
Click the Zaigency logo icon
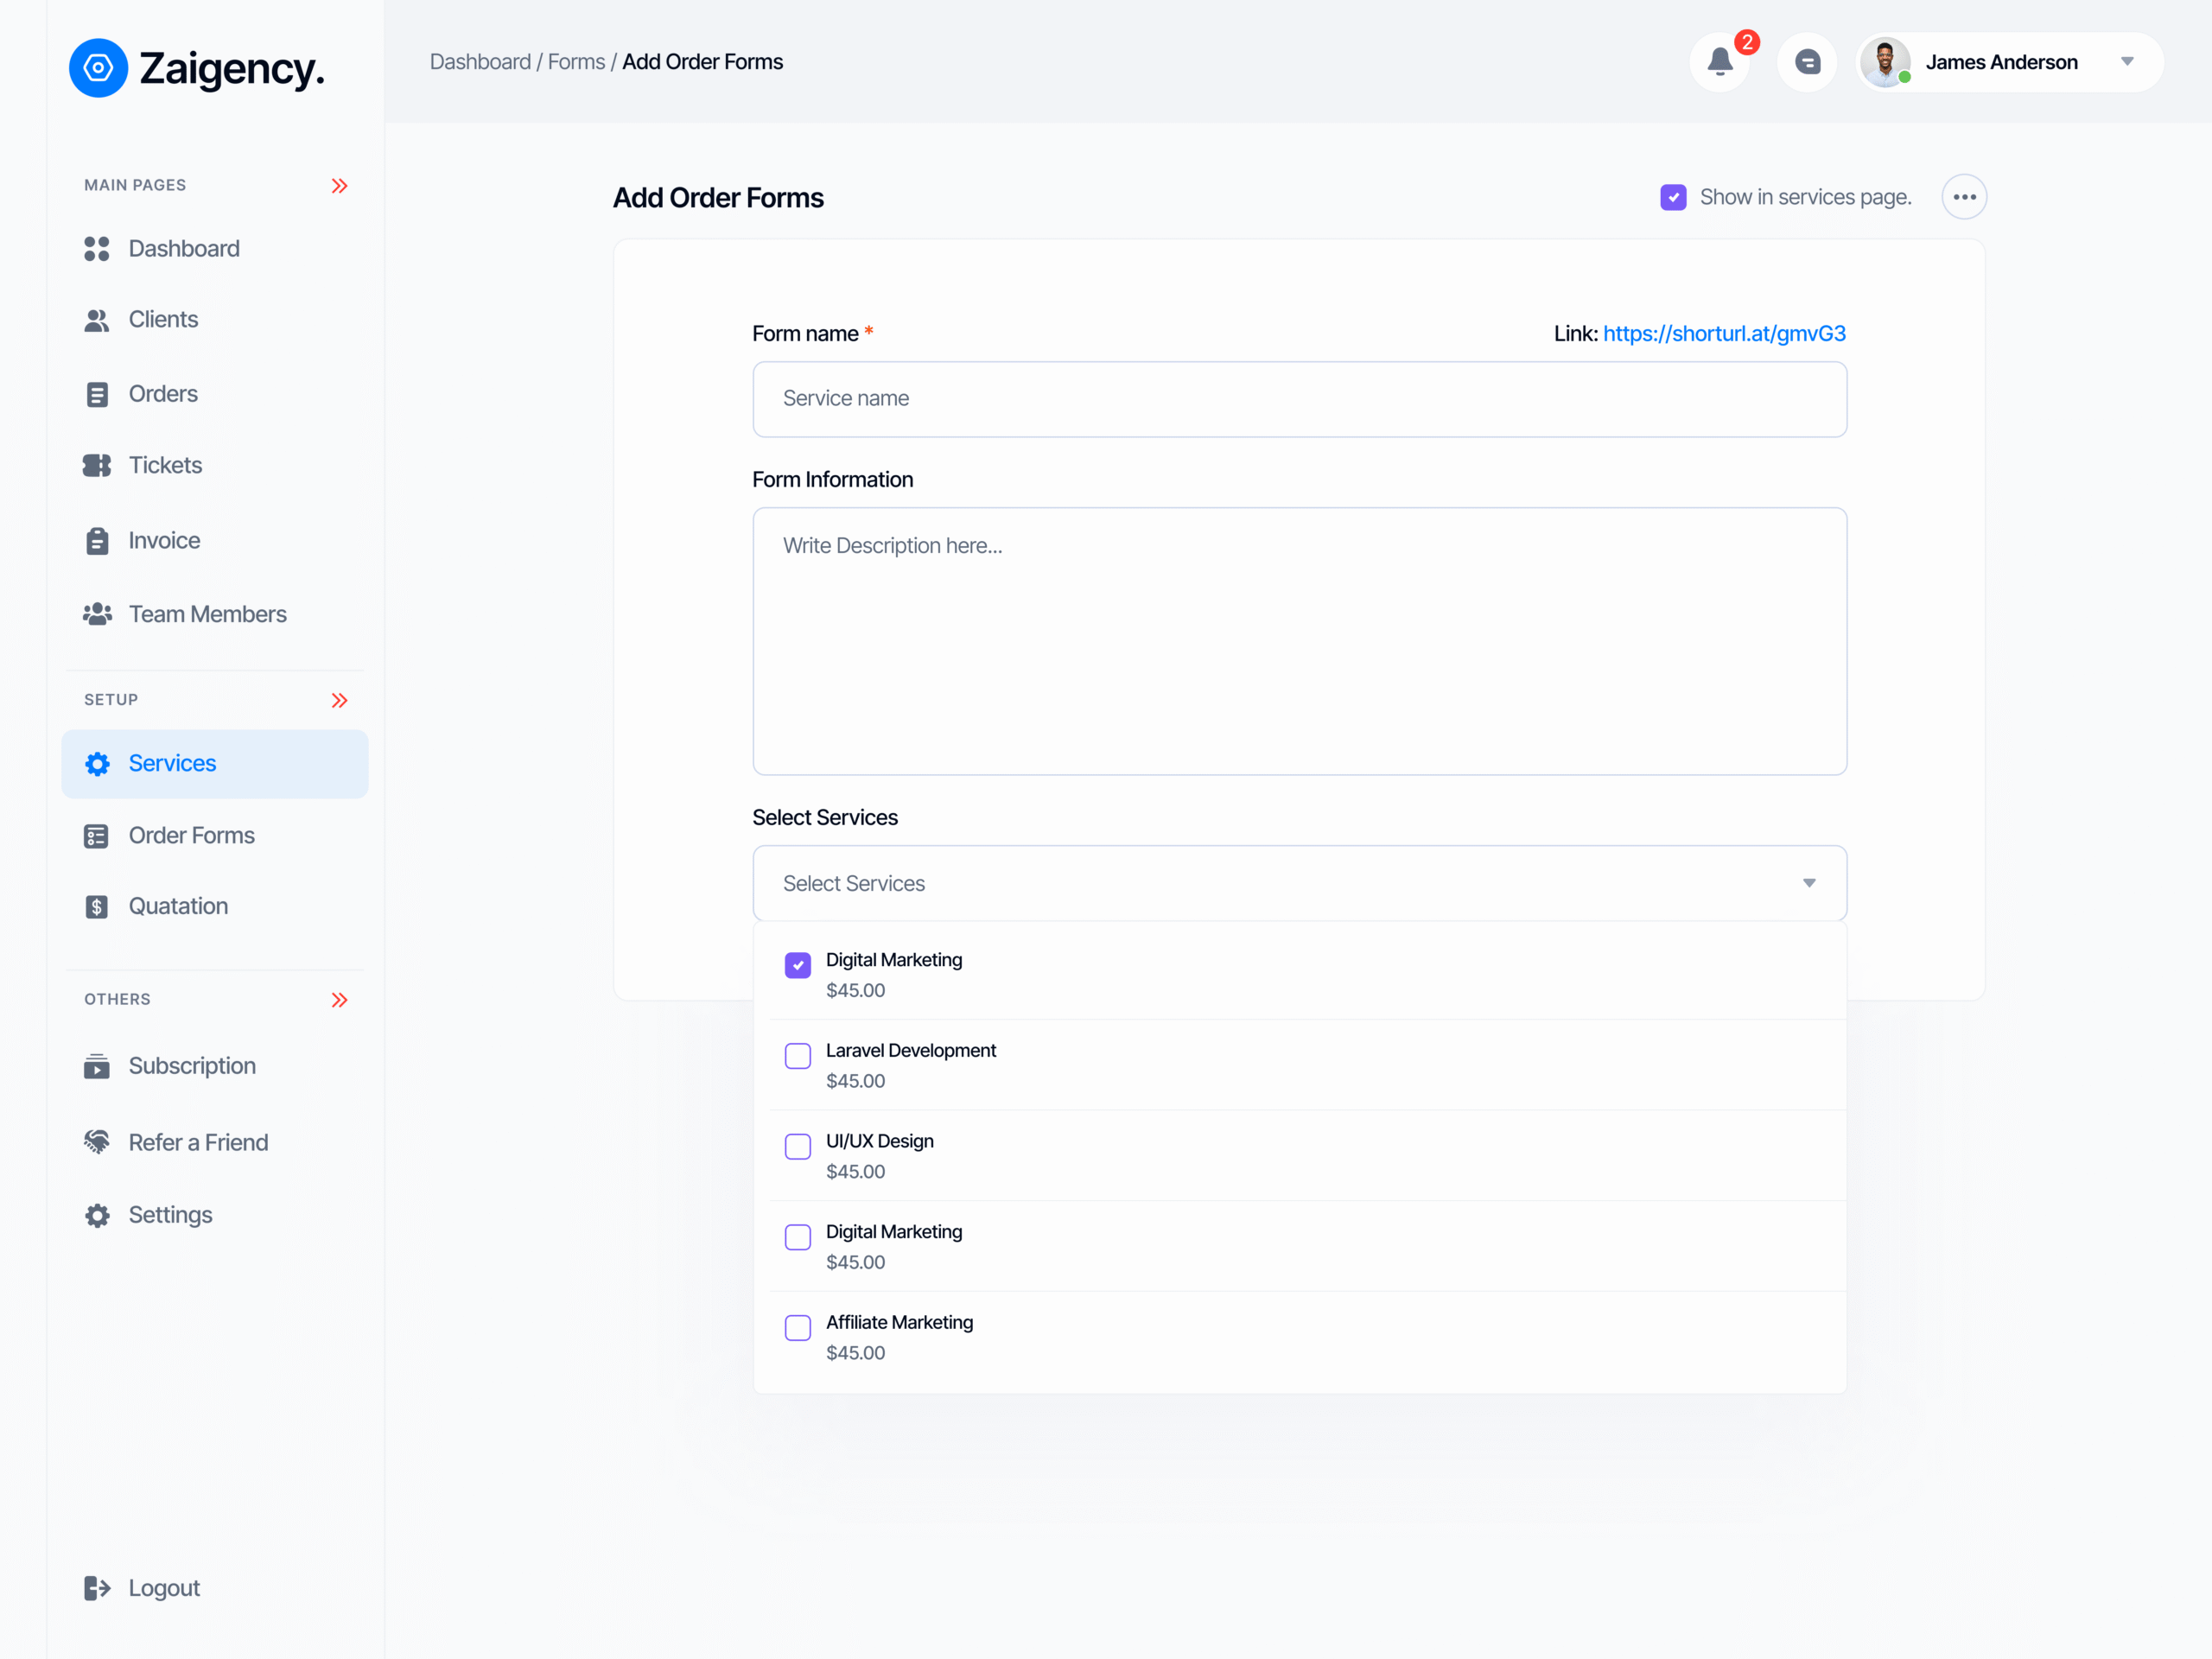98,68
